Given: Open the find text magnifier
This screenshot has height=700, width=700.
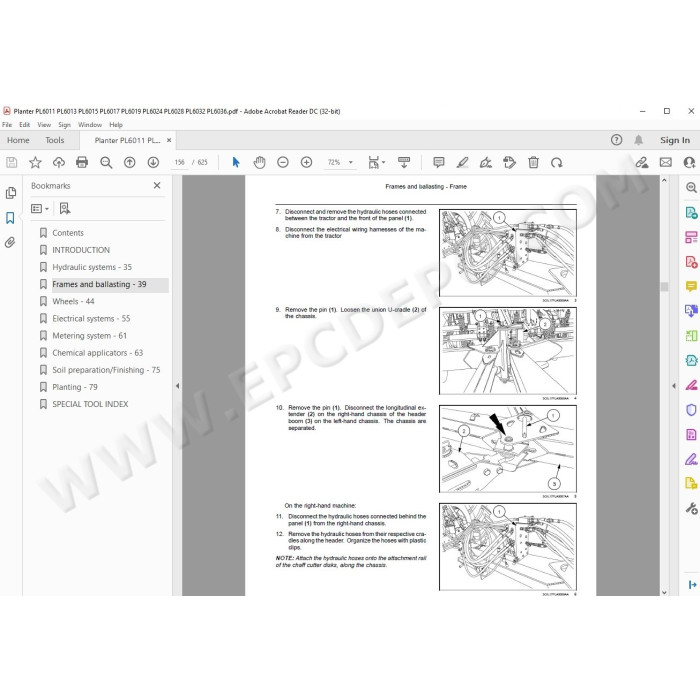Looking at the screenshot, I should pyautogui.click(x=106, y=162).
